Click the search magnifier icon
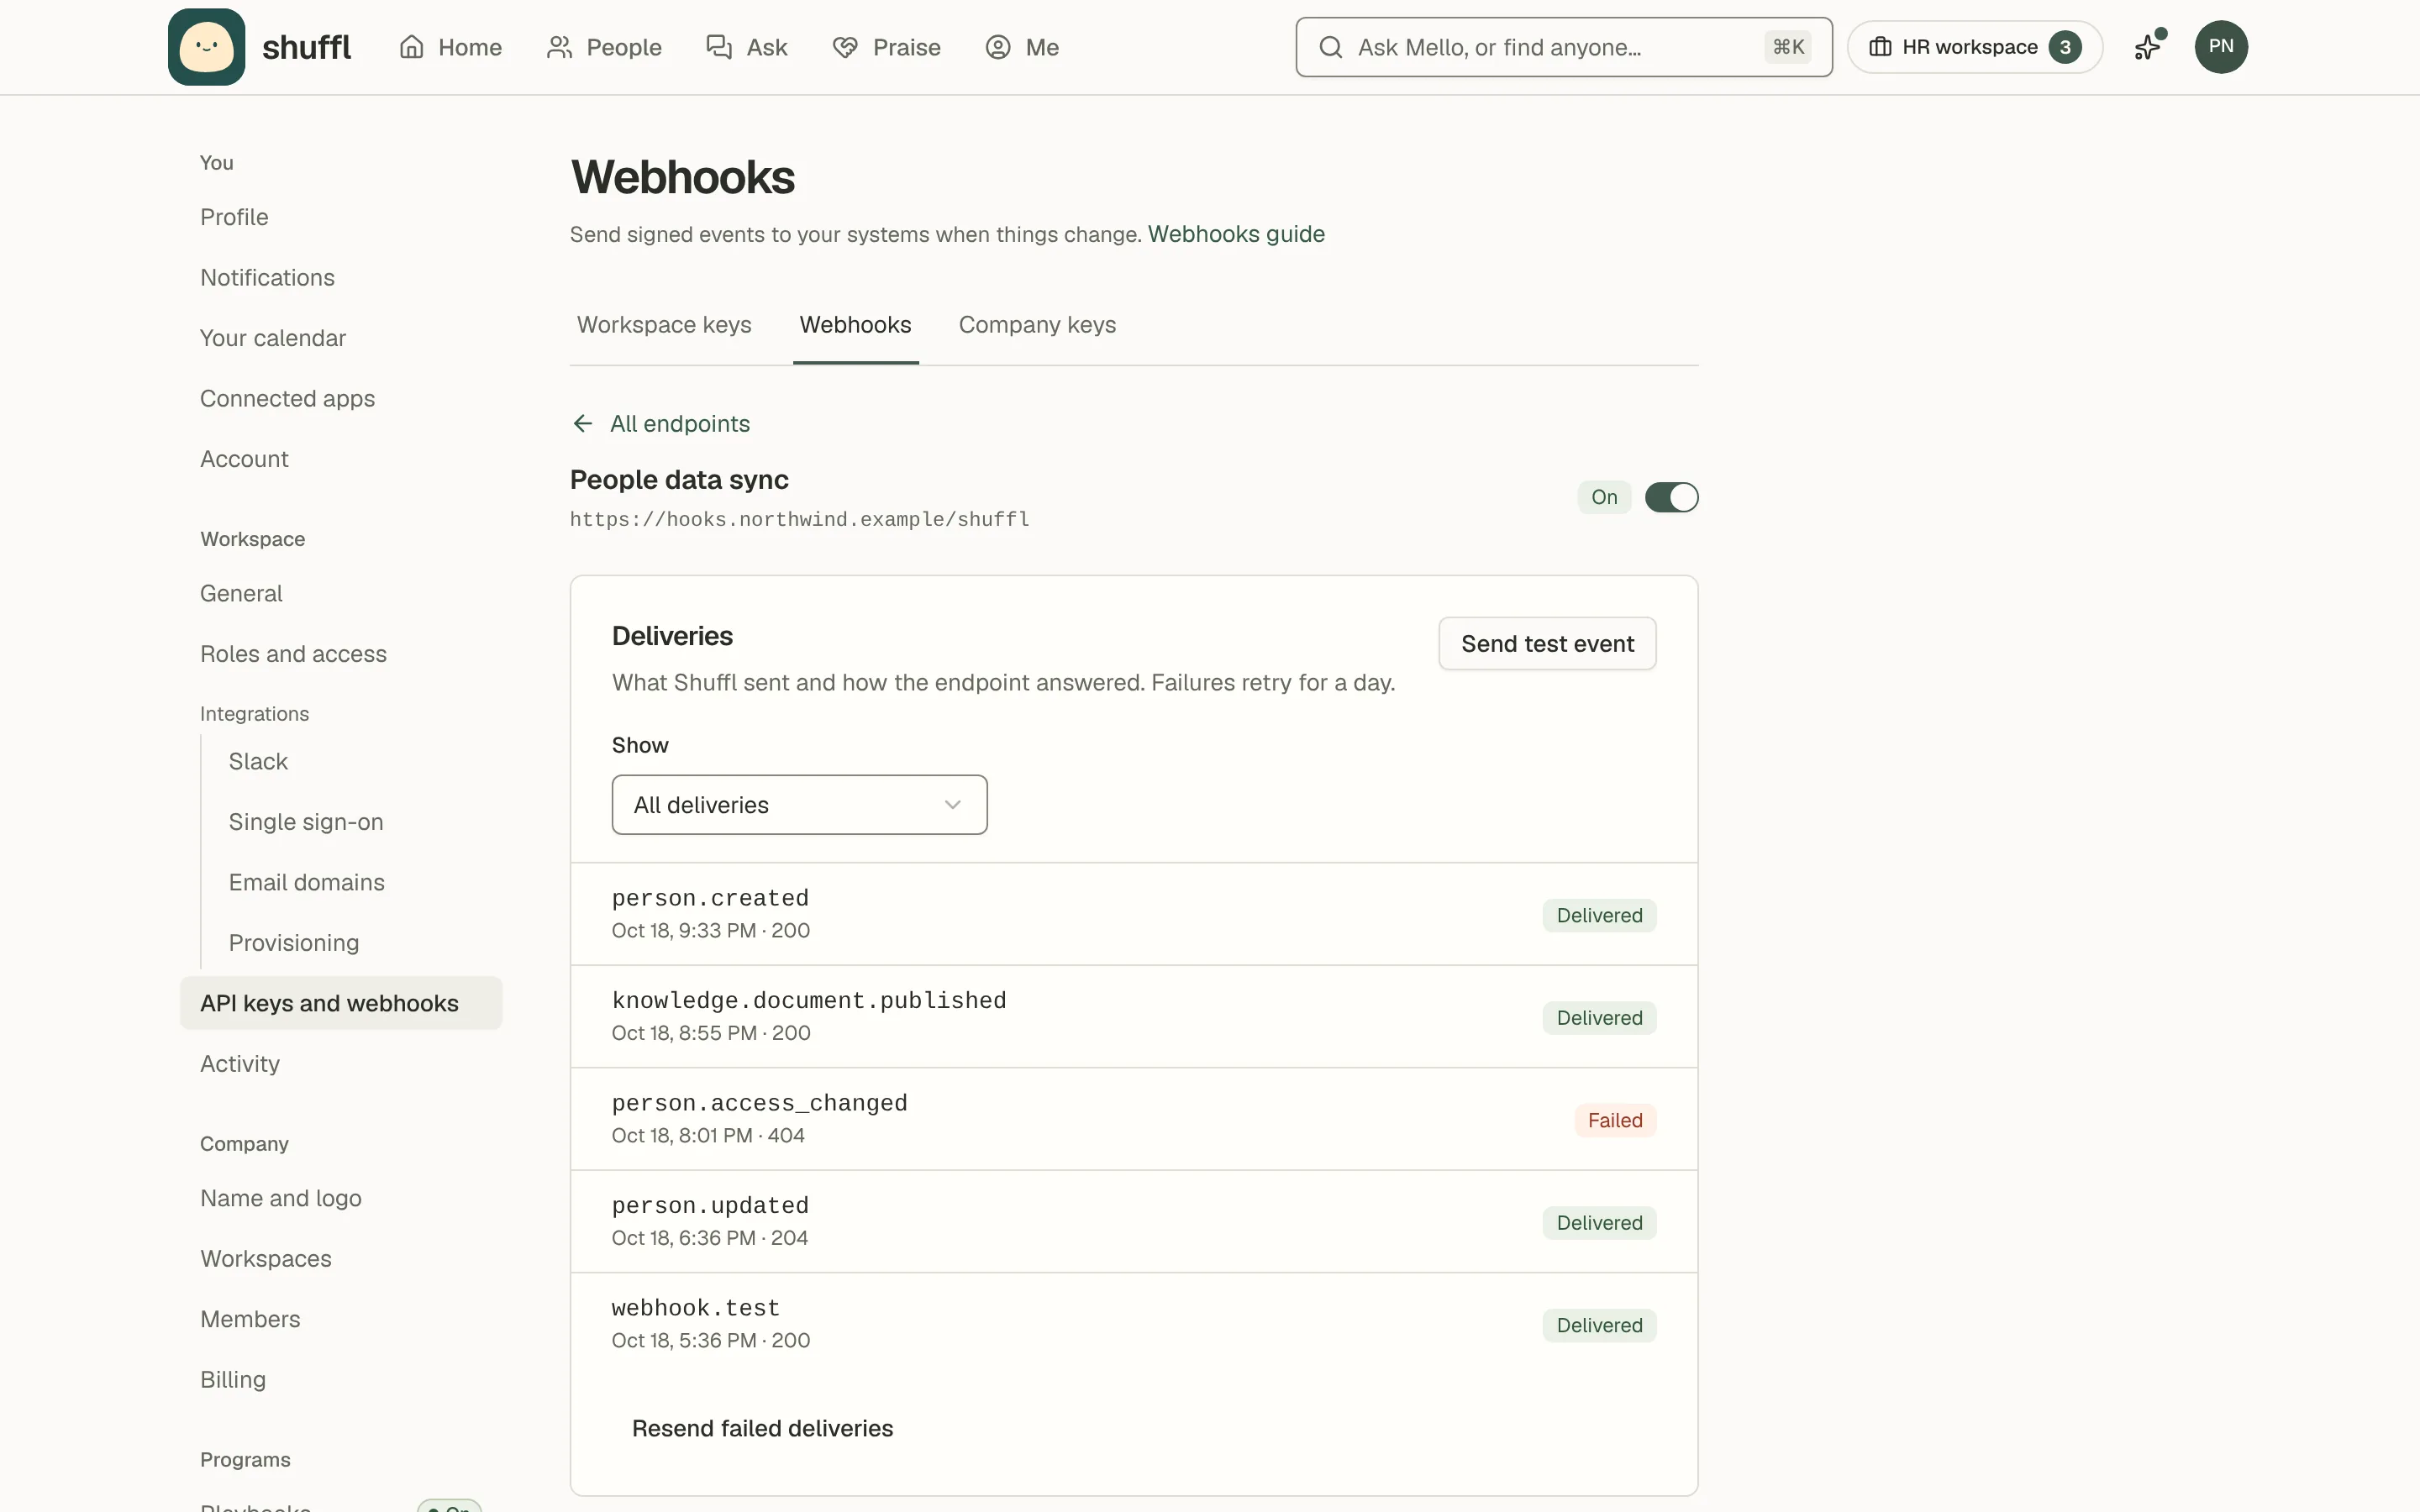Screen dimensions: 2420x1512 (1330, 47)
